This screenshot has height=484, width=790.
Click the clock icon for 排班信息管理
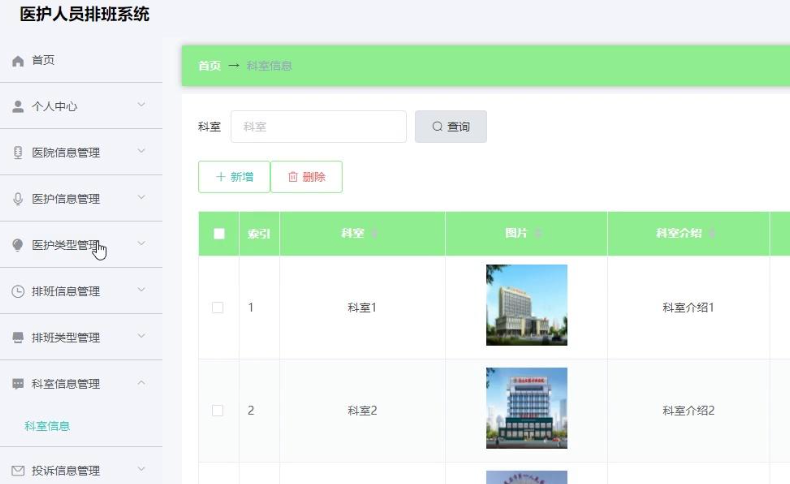tap(18, 292)
